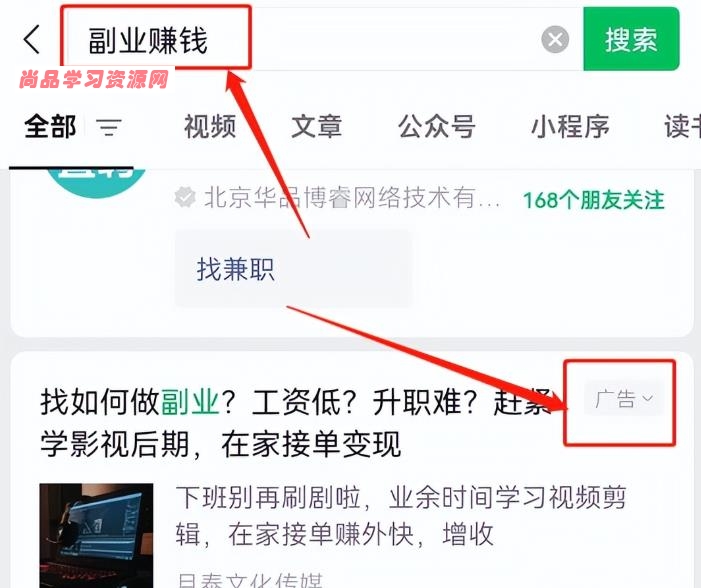Open the 公众号 tab
Viewport: 701px width, 588px height.
(x=437, y=127)
